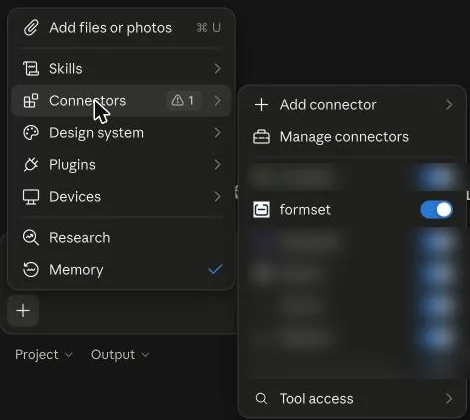Expand the Add connector submenu chevron
470x420 pixels.
click(x=449, y=105)
